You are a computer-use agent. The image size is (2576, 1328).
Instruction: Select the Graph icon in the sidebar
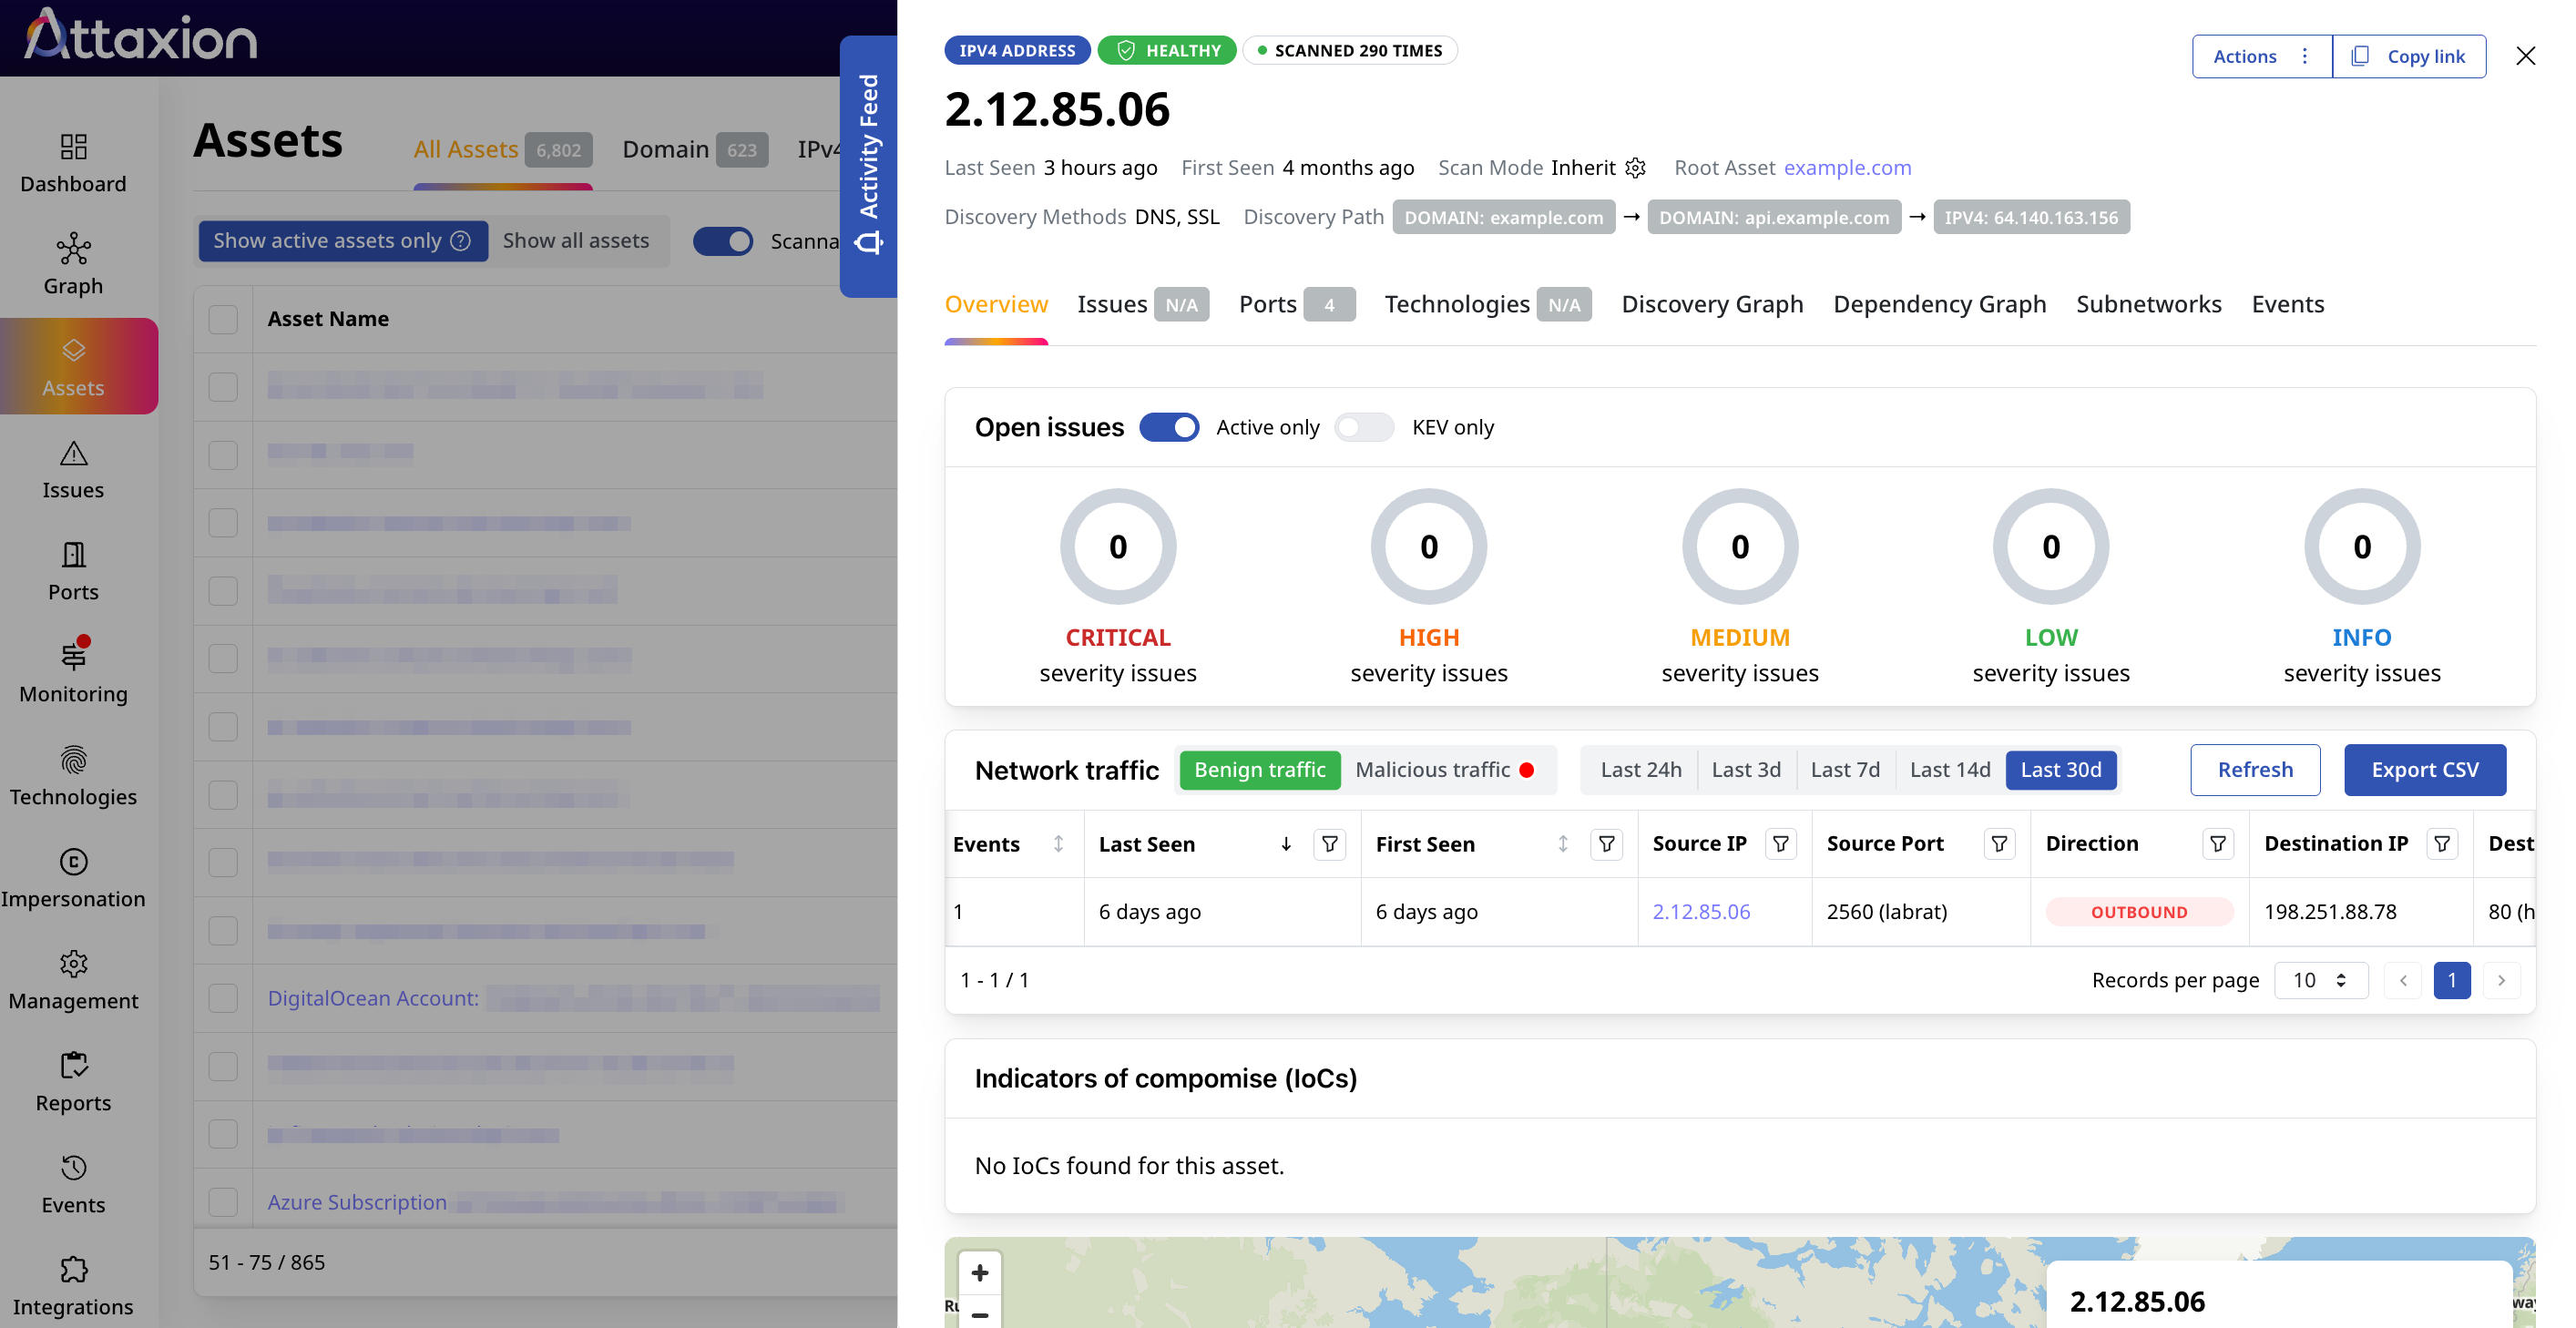[x=72, y=247]
